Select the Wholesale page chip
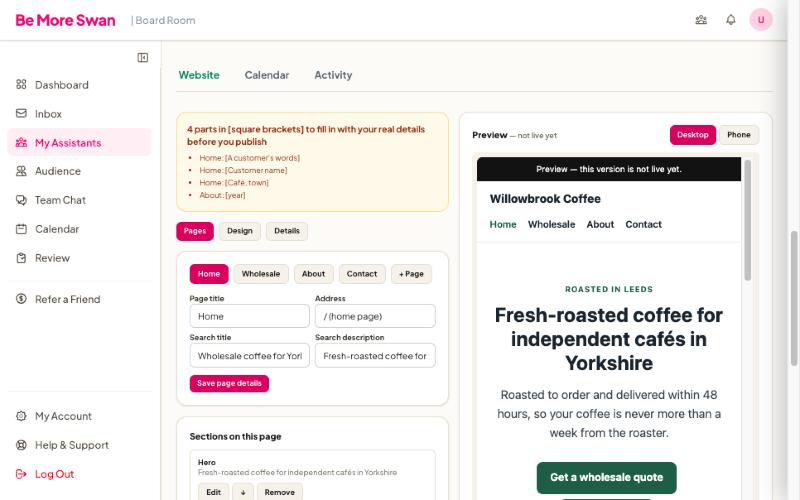800x500 pixels. (261, 274)
